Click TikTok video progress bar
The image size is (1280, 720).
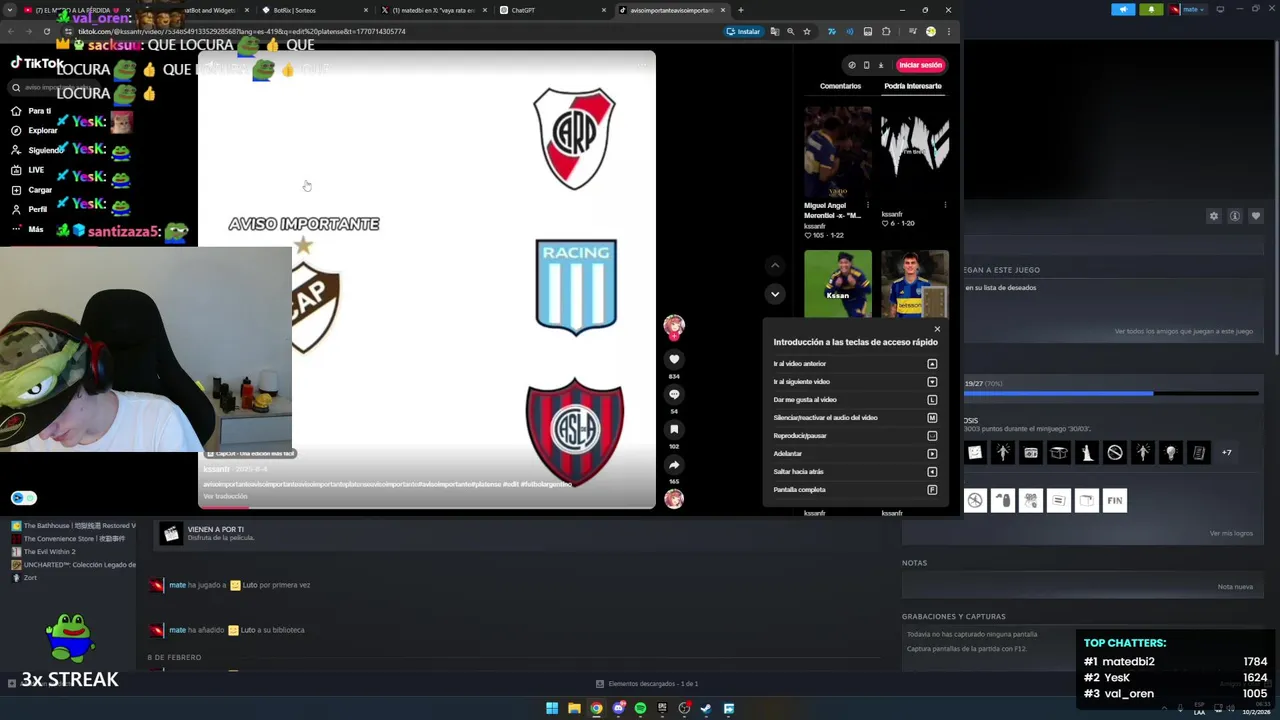pyautogui.click(x=427, y=507)
